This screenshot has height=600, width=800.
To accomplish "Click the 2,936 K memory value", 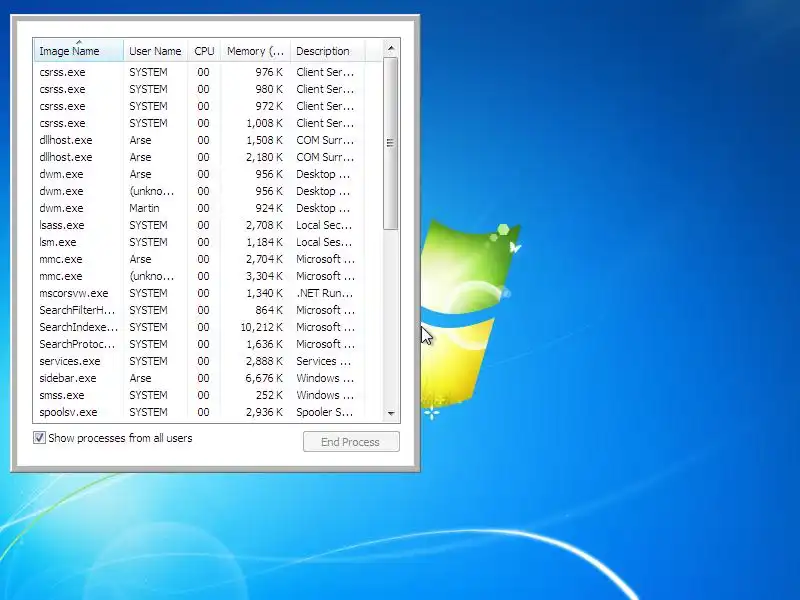I will point(264,412).
